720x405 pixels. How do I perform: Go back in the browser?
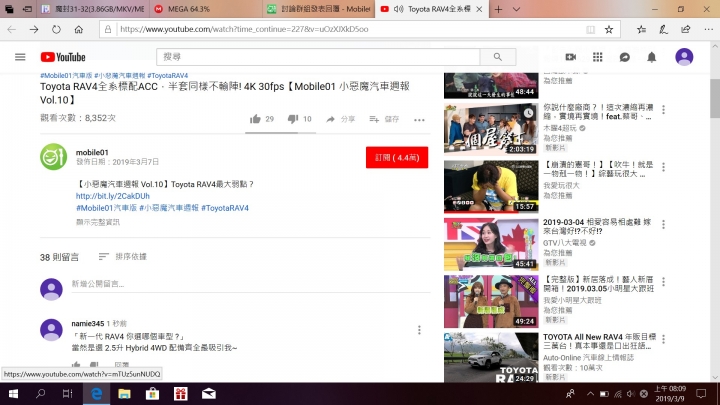(11, 29)
